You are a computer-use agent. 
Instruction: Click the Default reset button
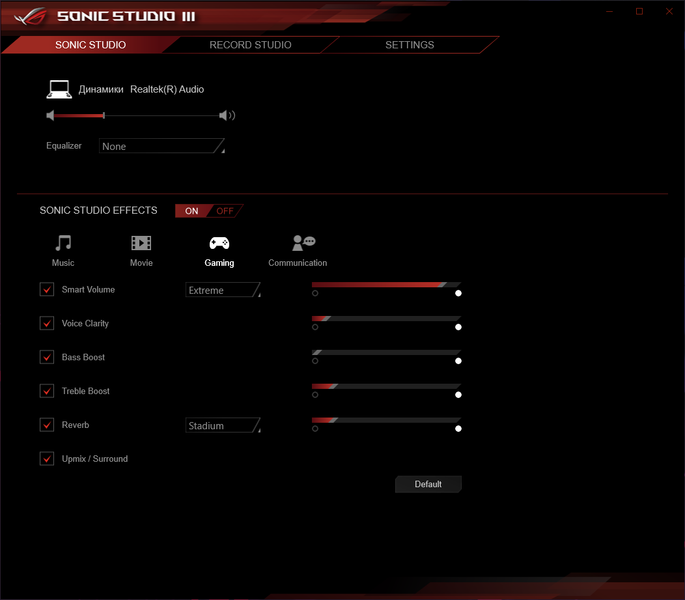coord(428,484)
